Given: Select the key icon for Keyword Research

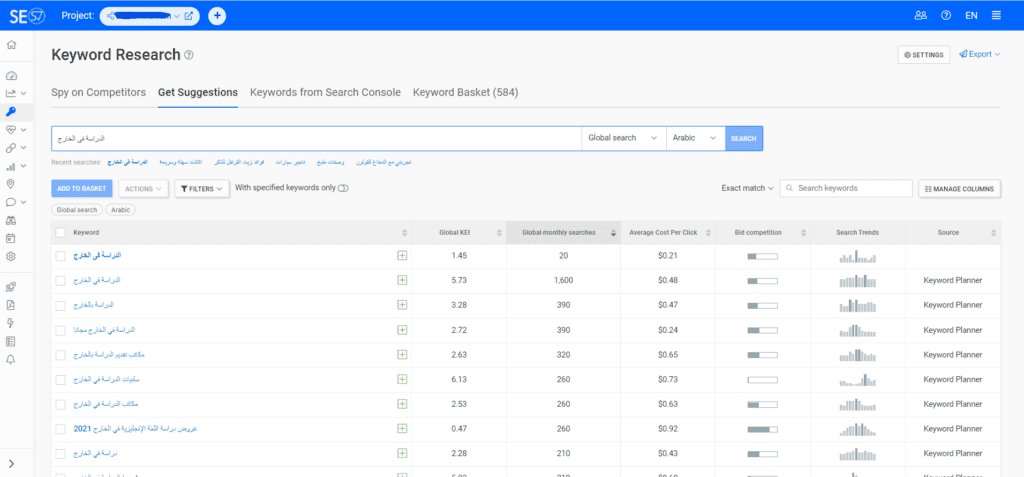Looking at the screenshot, I should (11, 112).
